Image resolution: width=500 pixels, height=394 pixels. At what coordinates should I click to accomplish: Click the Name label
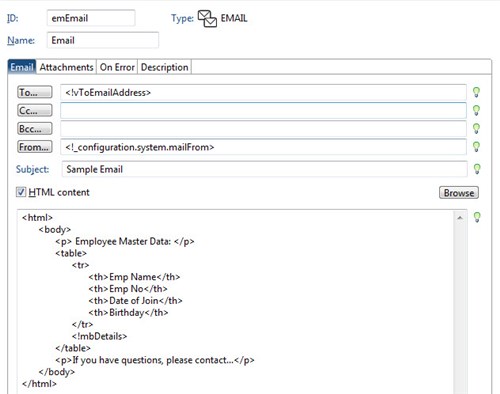[x=21, y=40]
